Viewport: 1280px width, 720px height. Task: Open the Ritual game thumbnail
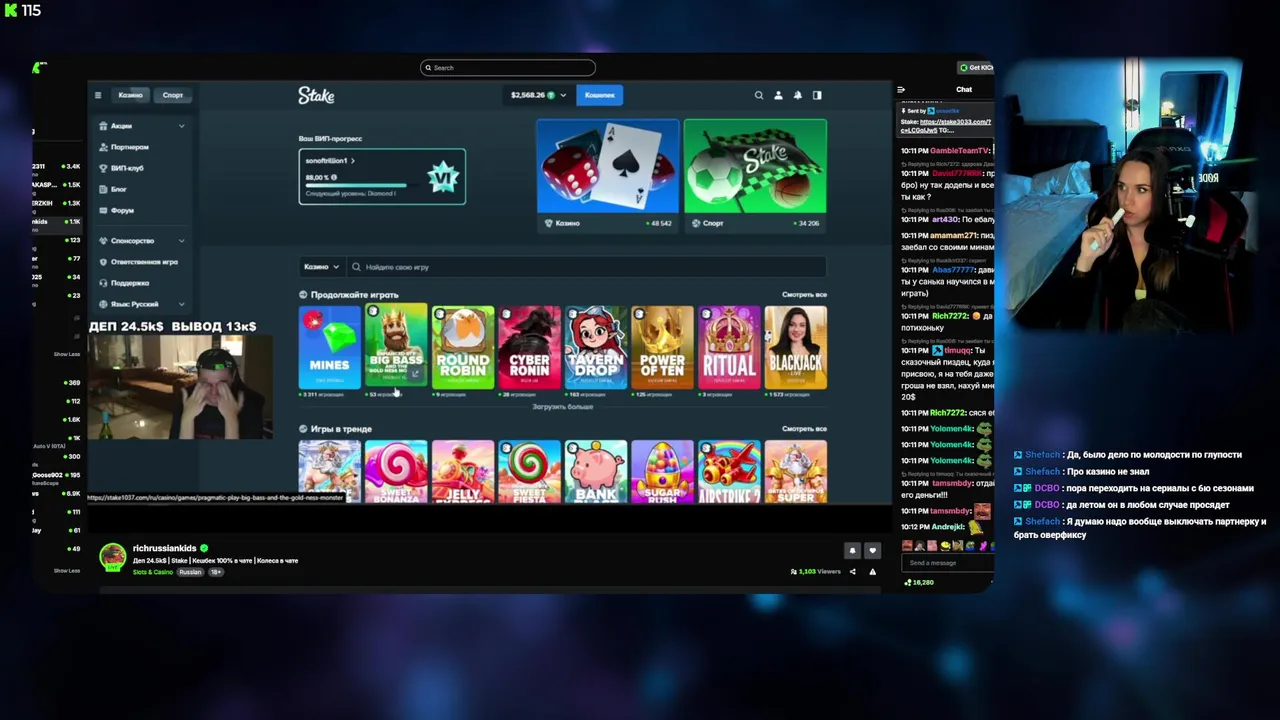(729, 348)
